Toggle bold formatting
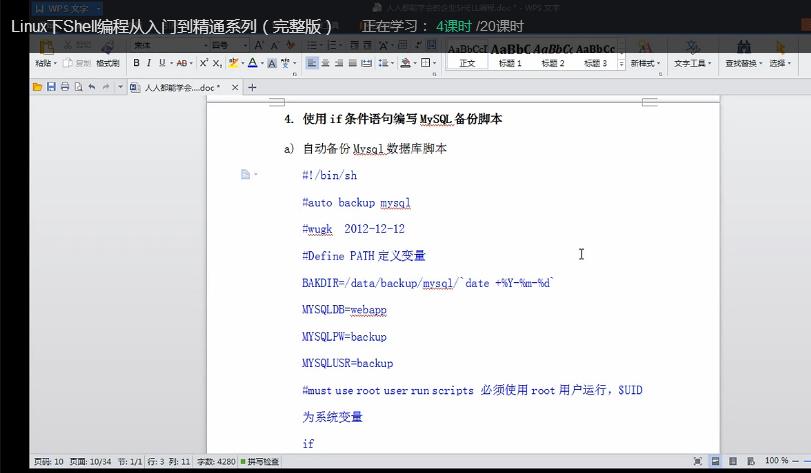Viewport: 811px width, 473px height. [x=136, y=63]
